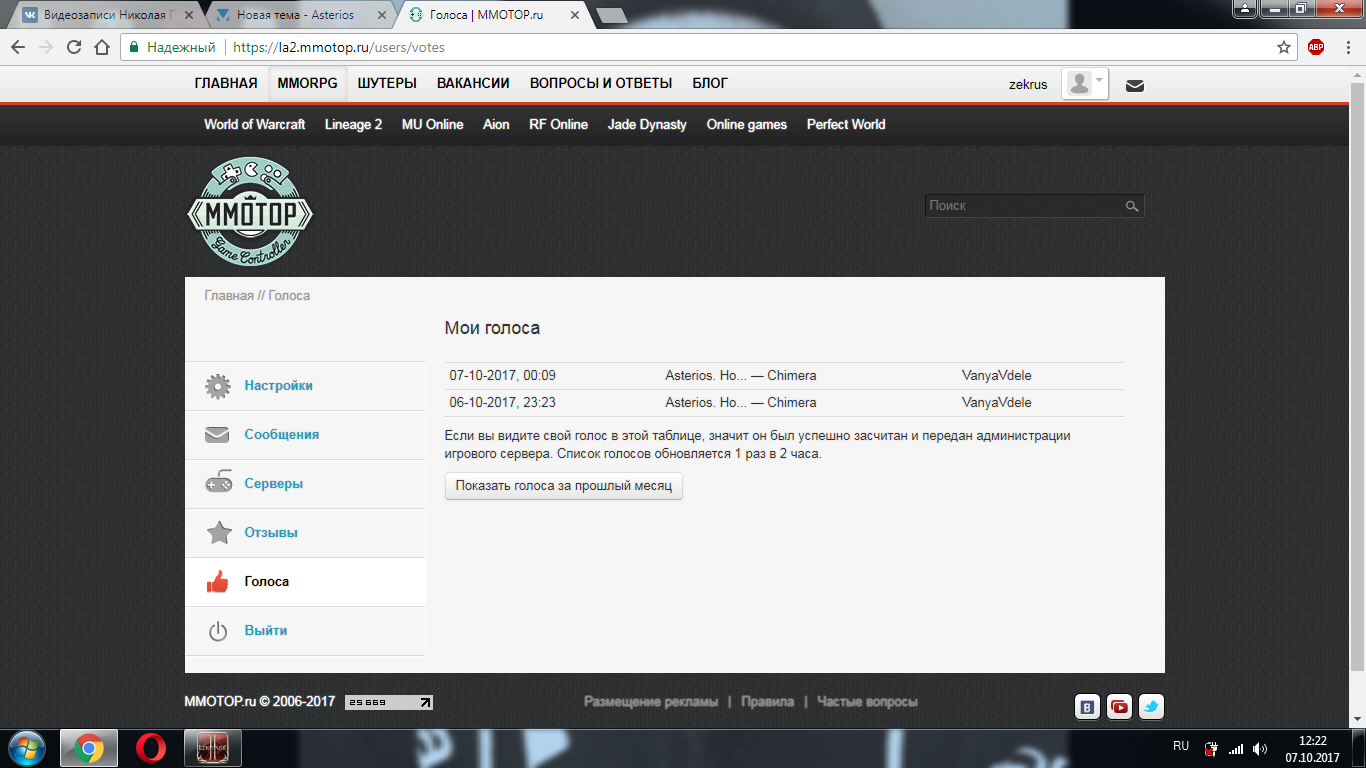The image size is (1366, 768).
Task: Go to ВОПРОСЫ И ОТВЕТЫ
Action: 601,84
